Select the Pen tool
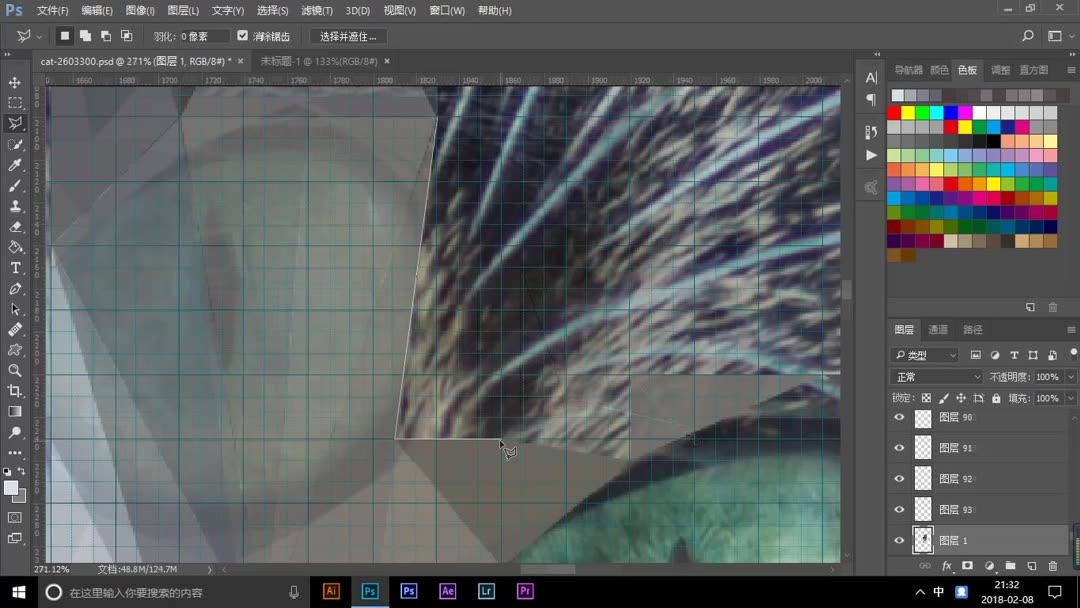 click(x=14, y=288)
